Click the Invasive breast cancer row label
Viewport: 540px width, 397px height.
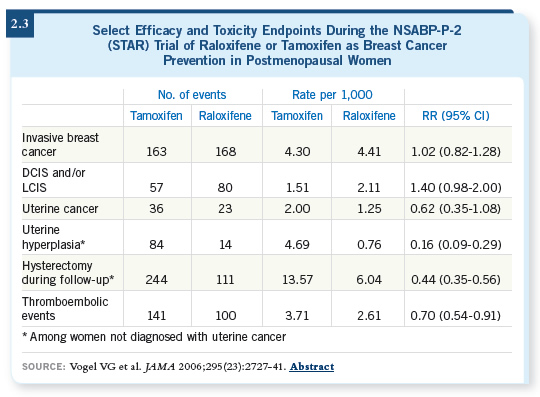coord(60,145)
